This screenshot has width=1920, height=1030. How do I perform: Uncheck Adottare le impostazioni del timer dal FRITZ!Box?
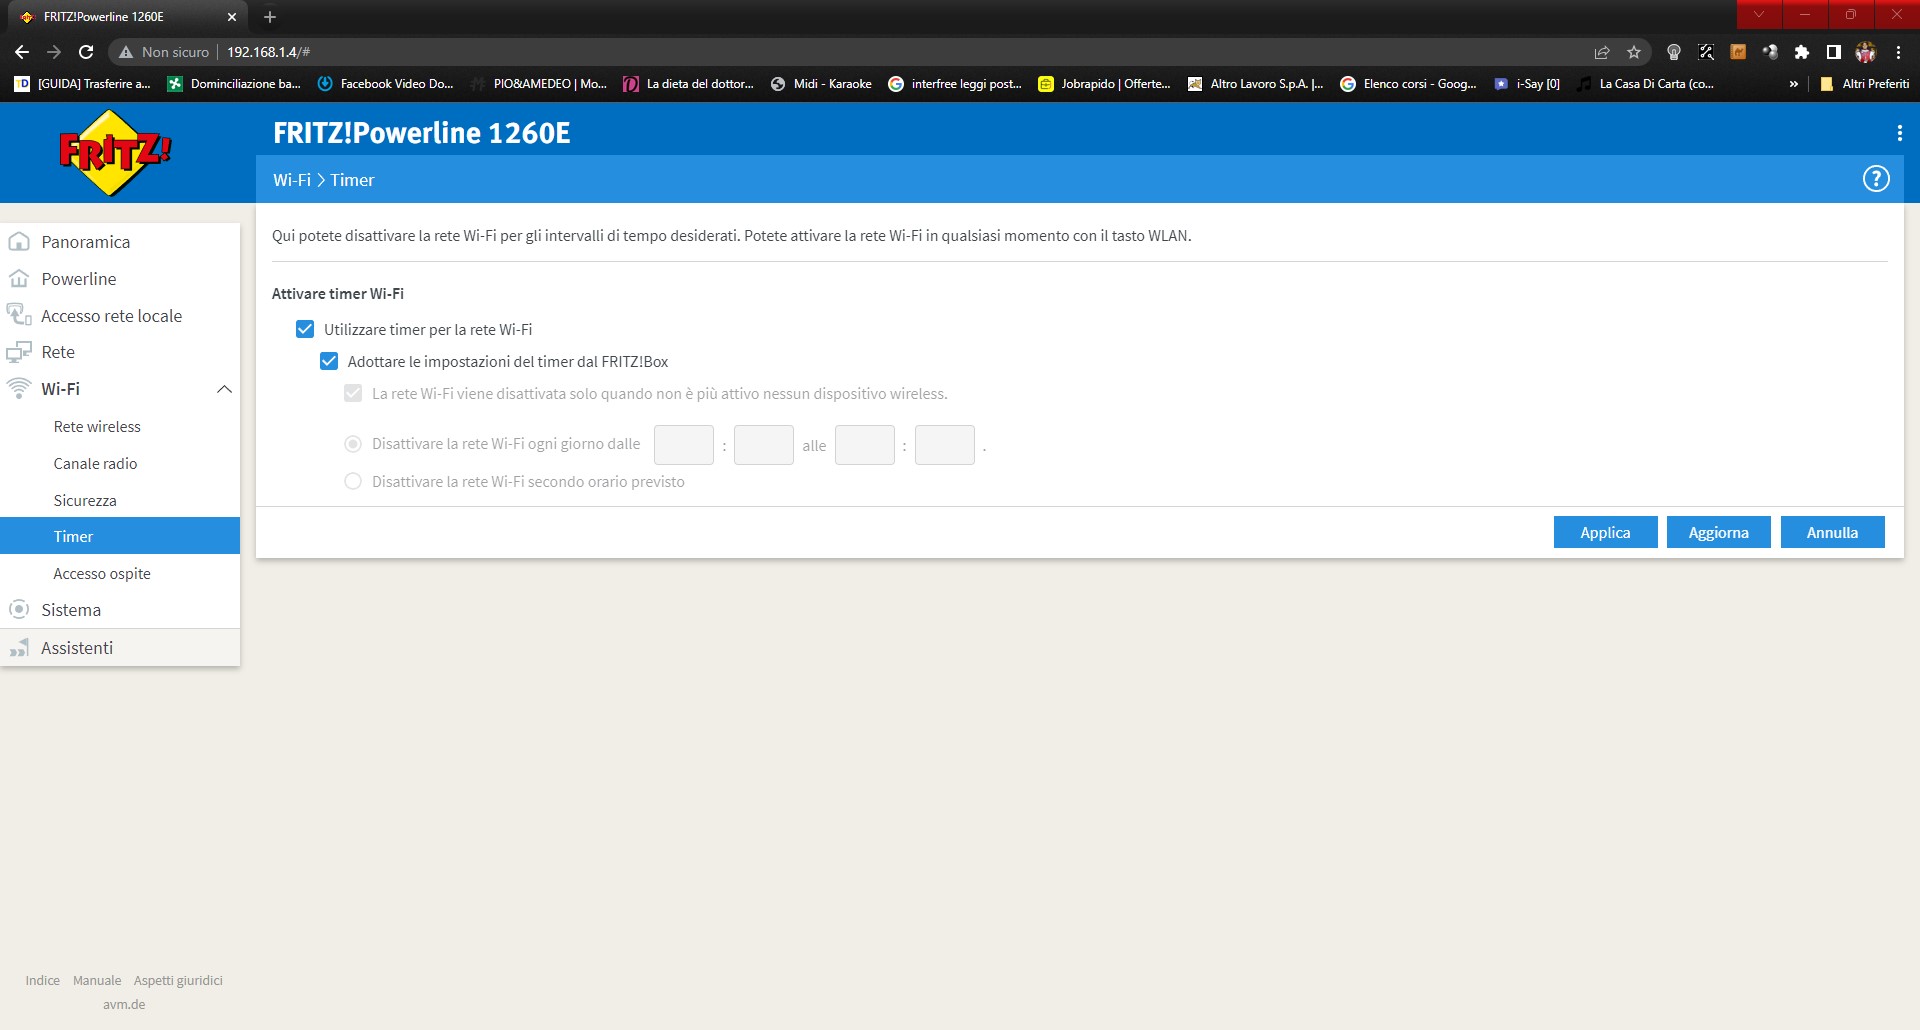[x=329, y=361]
